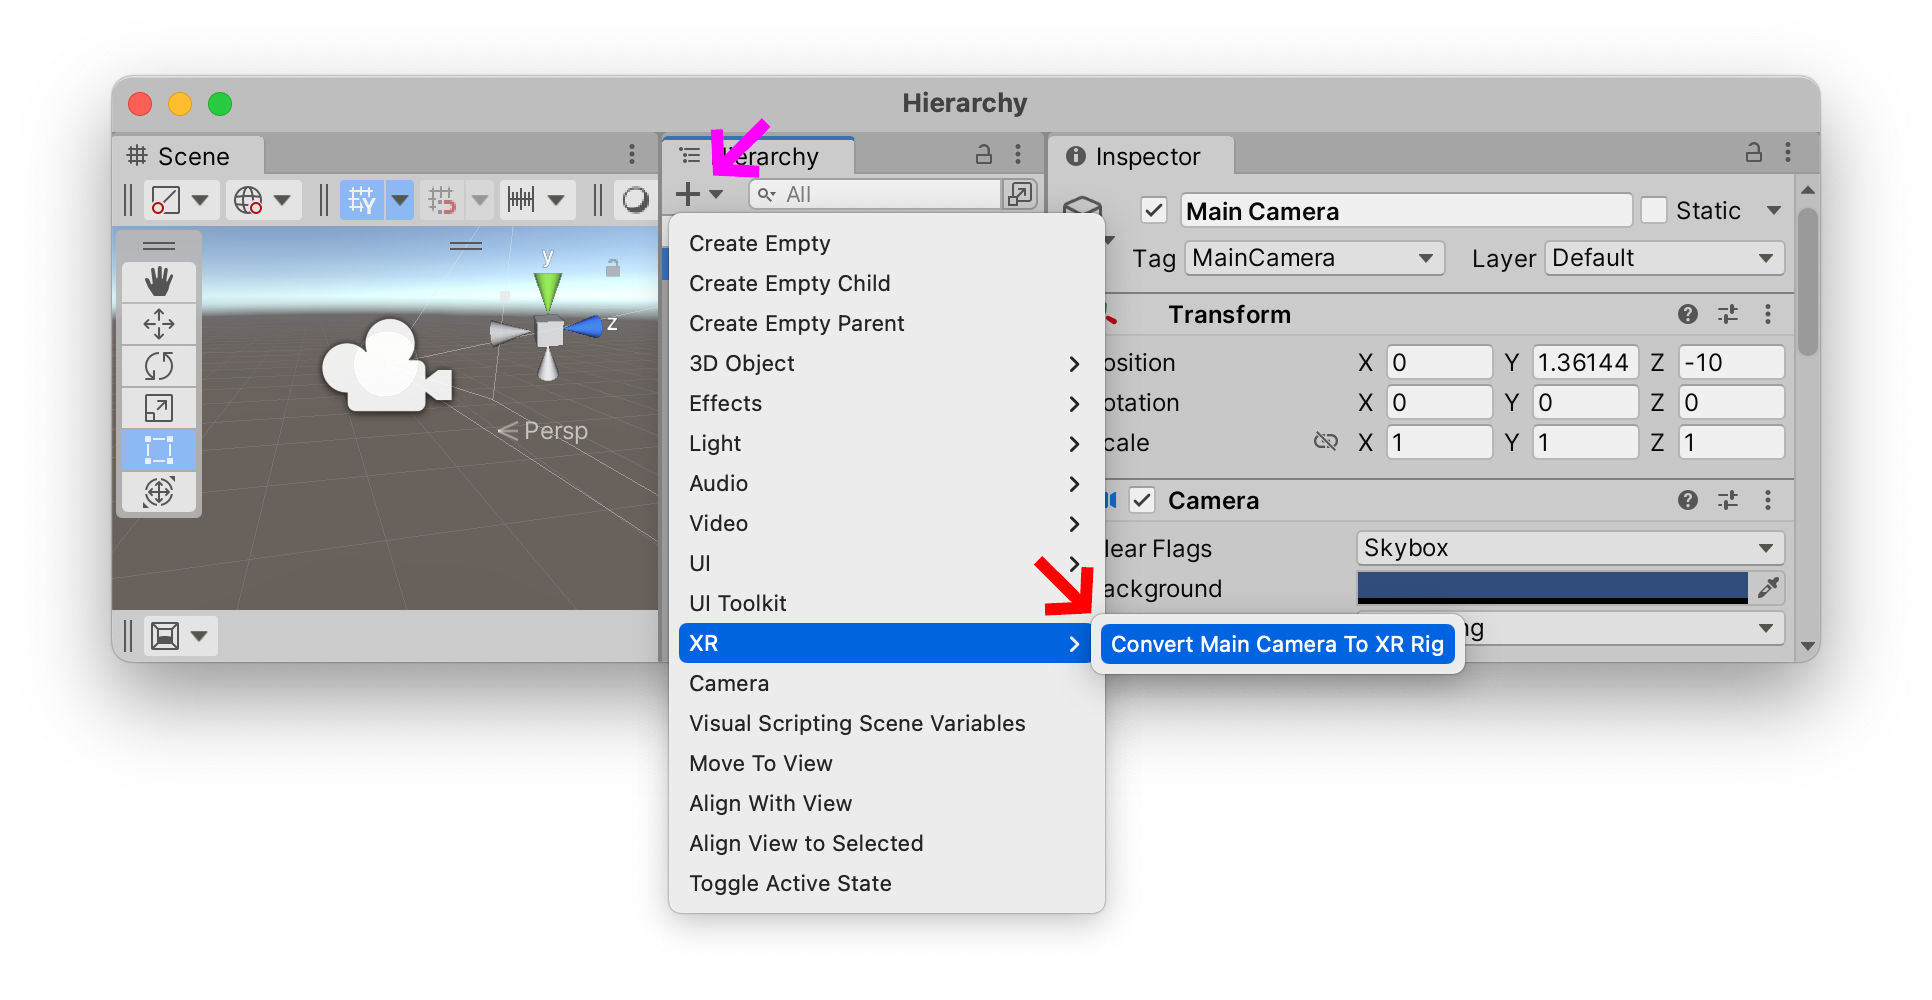Select the Rotate tool
The image size is (1932, 1000).
click(x=158, y=365)
